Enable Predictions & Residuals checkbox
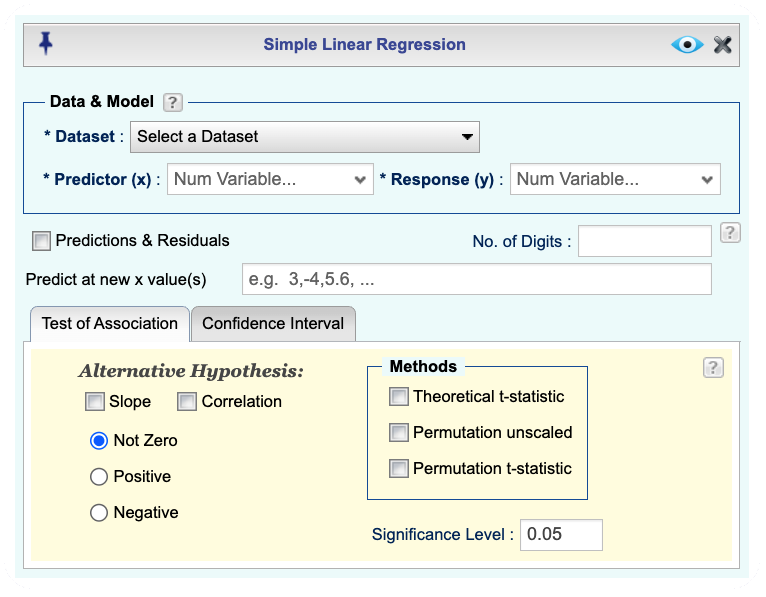This screenshot has height=597, width=766. (41, 241)
